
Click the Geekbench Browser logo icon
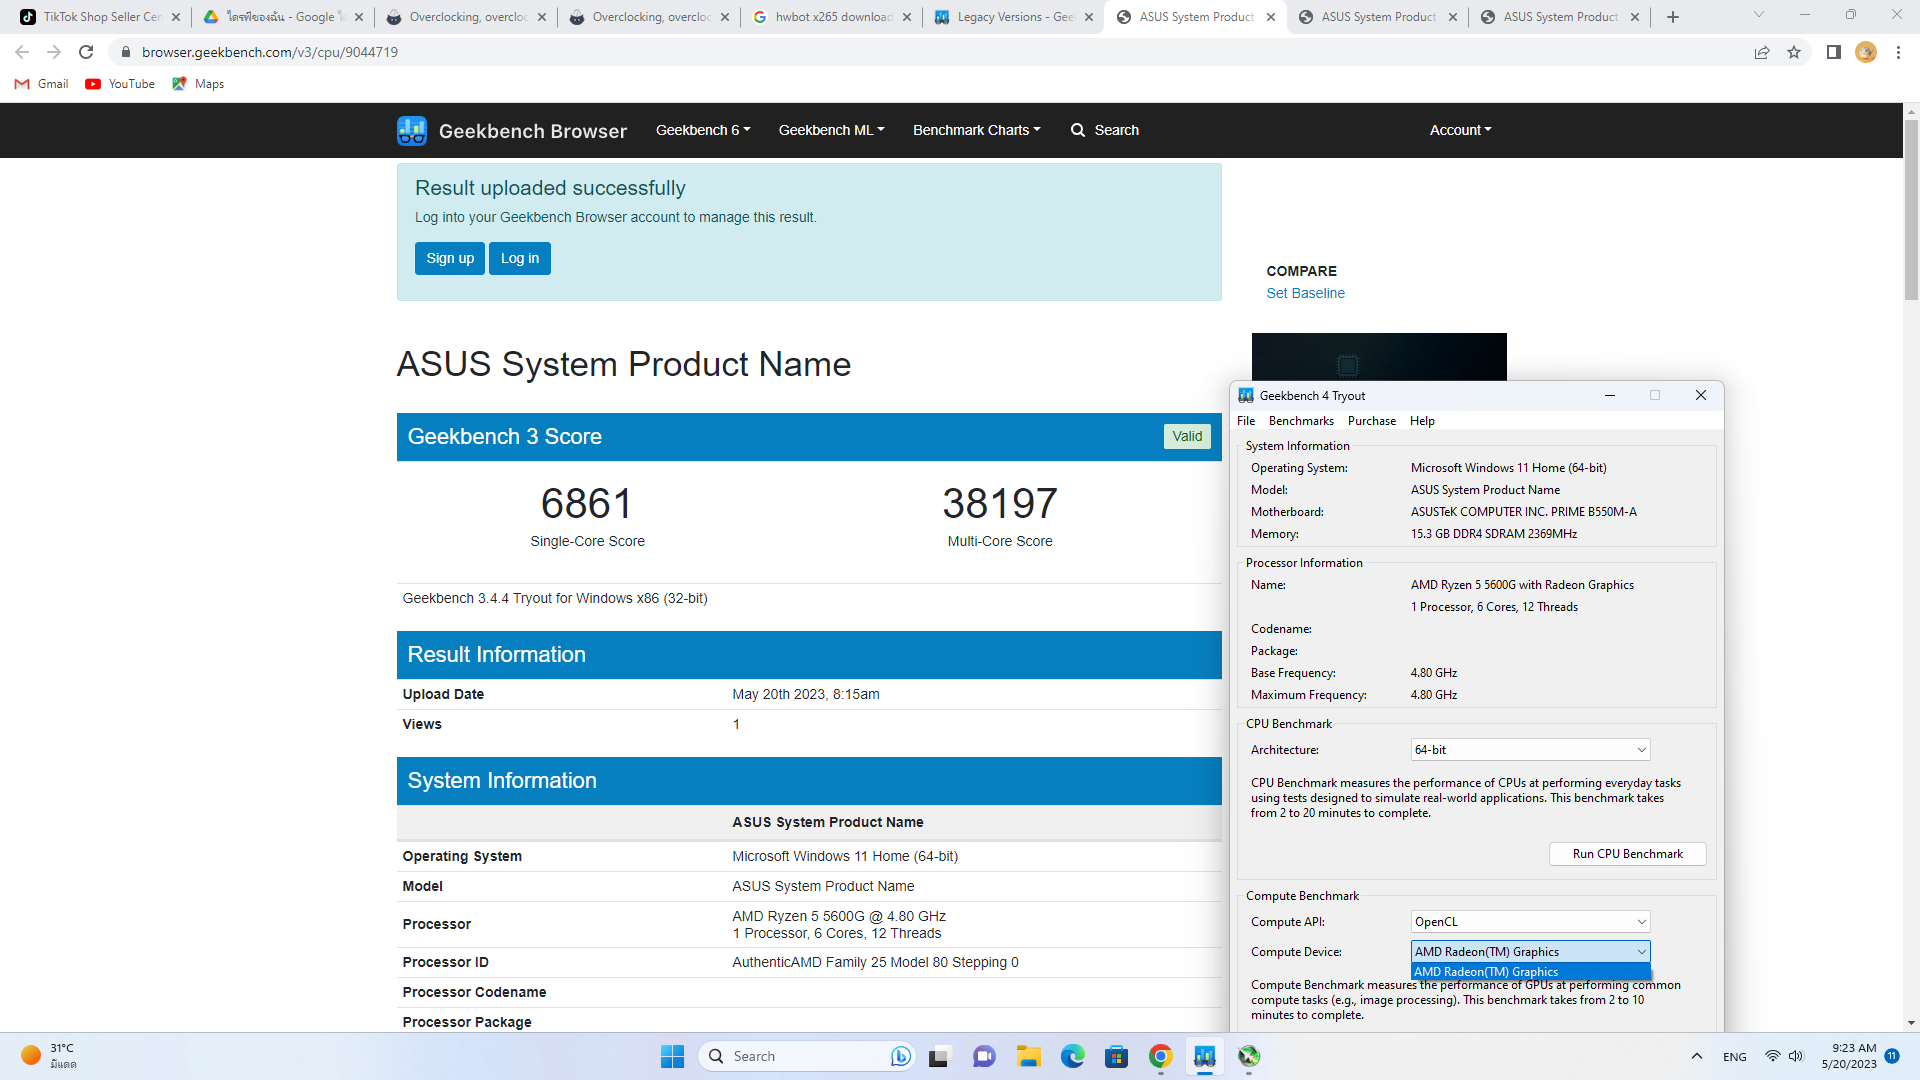tap(411, 130)
